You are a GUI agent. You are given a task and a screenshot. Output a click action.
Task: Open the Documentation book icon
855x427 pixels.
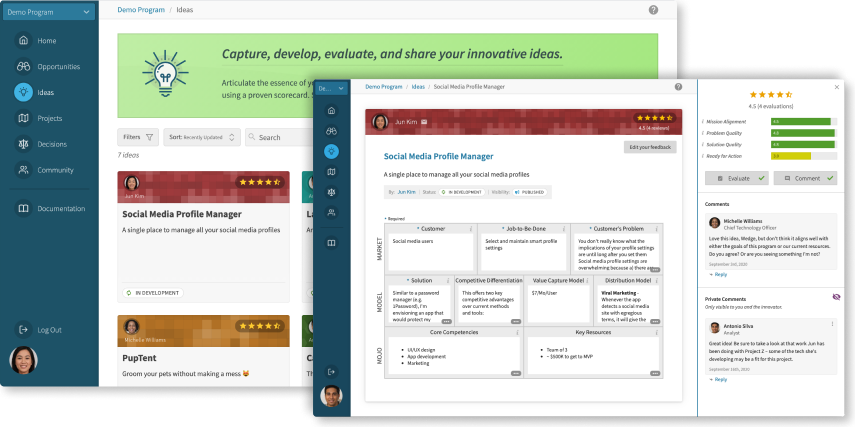click(x=23, y=209)
